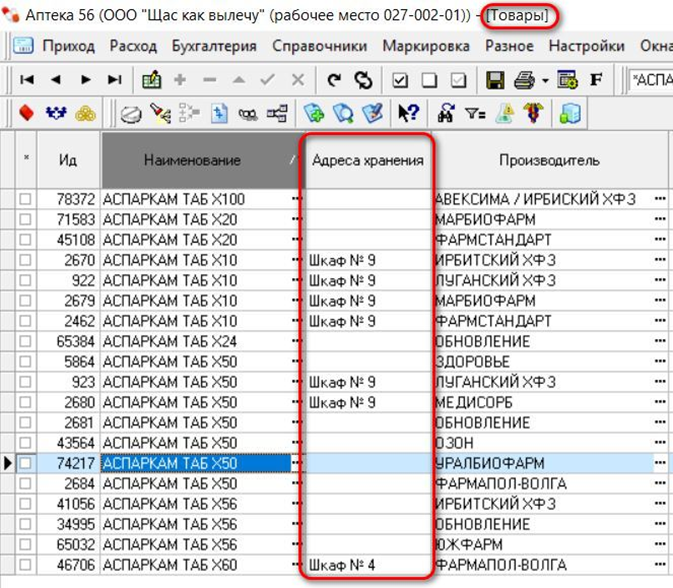
Task: Click the edit table icon with pencil
Action: [x=152, y=80]
